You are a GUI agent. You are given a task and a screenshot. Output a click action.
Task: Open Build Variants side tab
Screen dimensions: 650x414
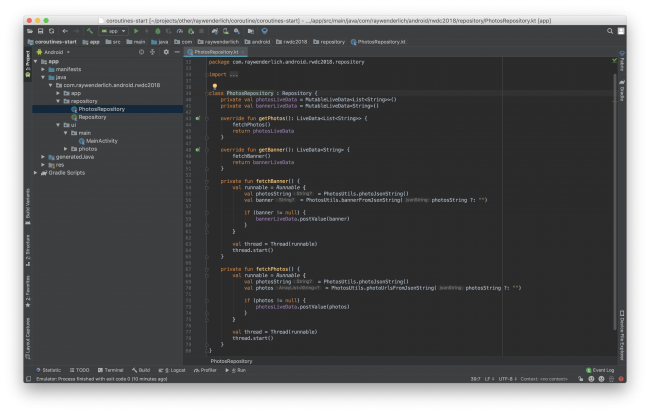coord(28,206)
